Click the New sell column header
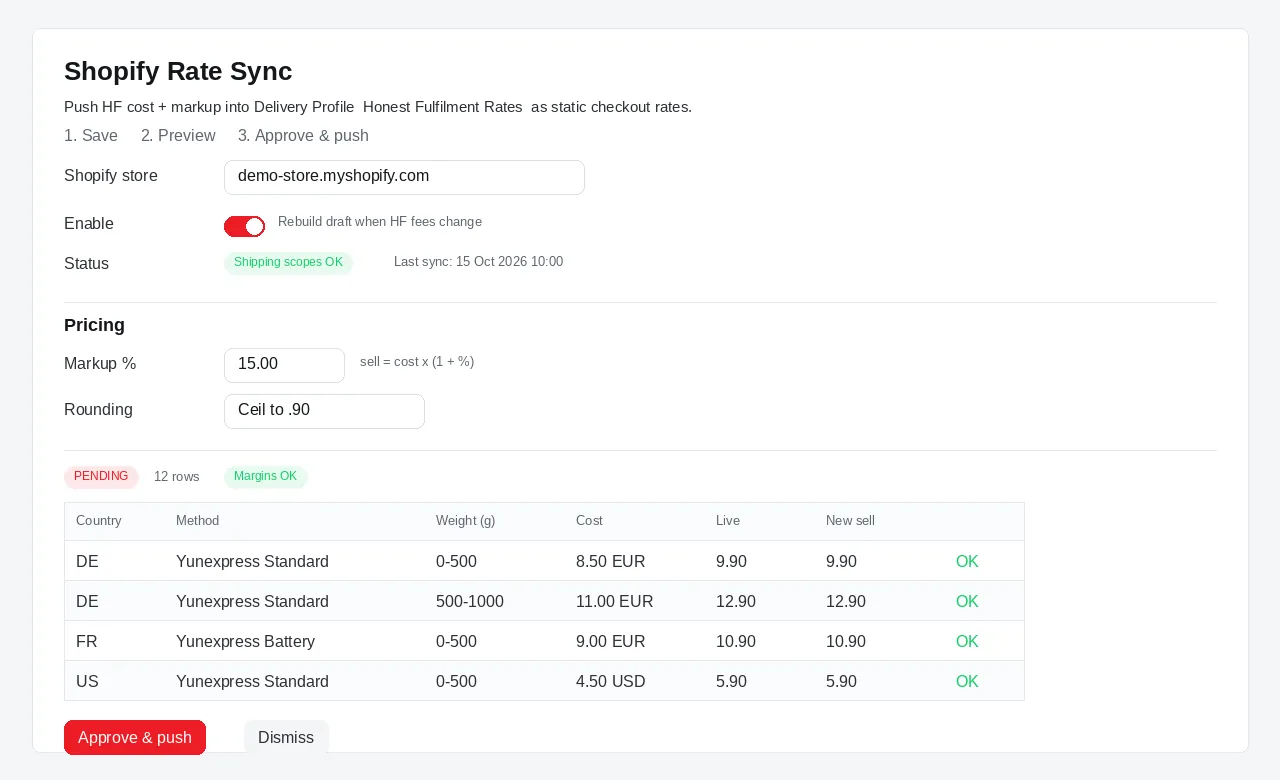 [x=850, y=521]
